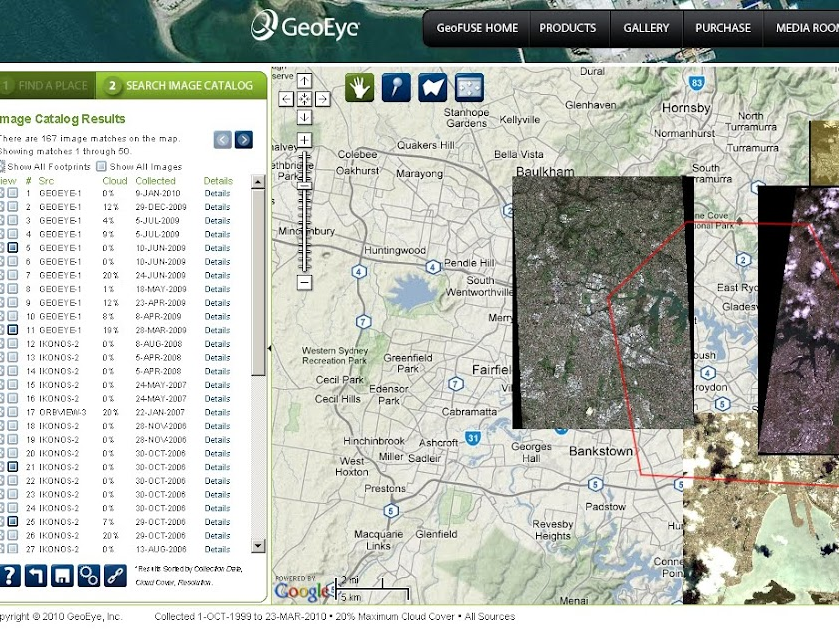Open Details for result 7 dated 24-JUN-2009
This screenshot has height=629, width=839.
217,275
